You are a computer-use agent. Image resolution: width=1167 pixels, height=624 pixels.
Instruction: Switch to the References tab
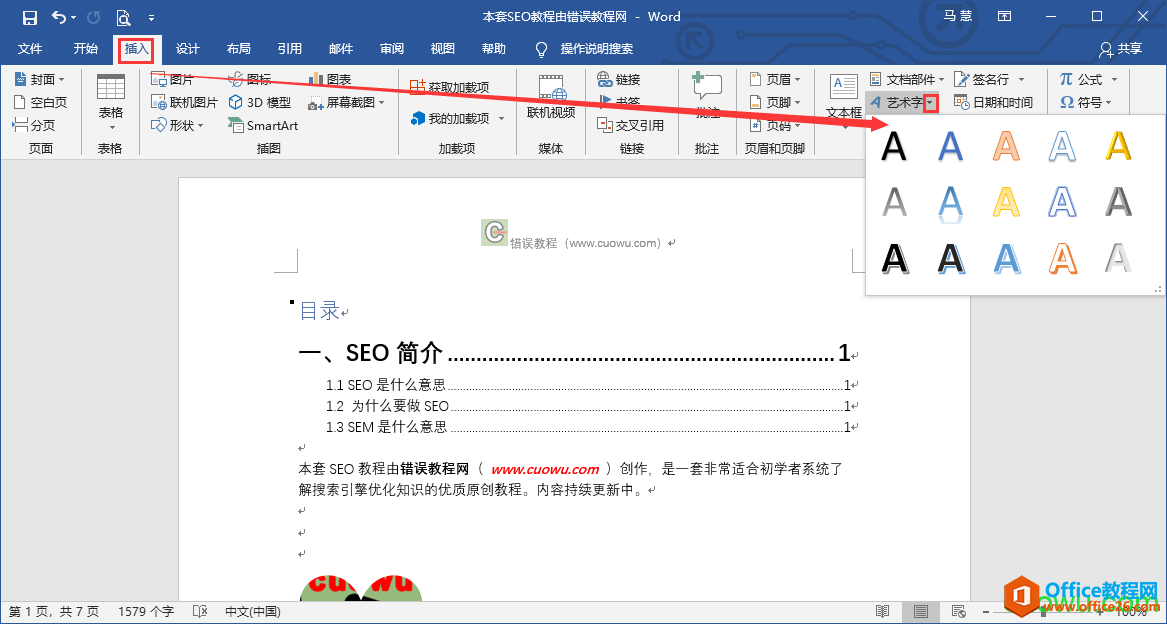pyautogui.click(x=290, y=48)
